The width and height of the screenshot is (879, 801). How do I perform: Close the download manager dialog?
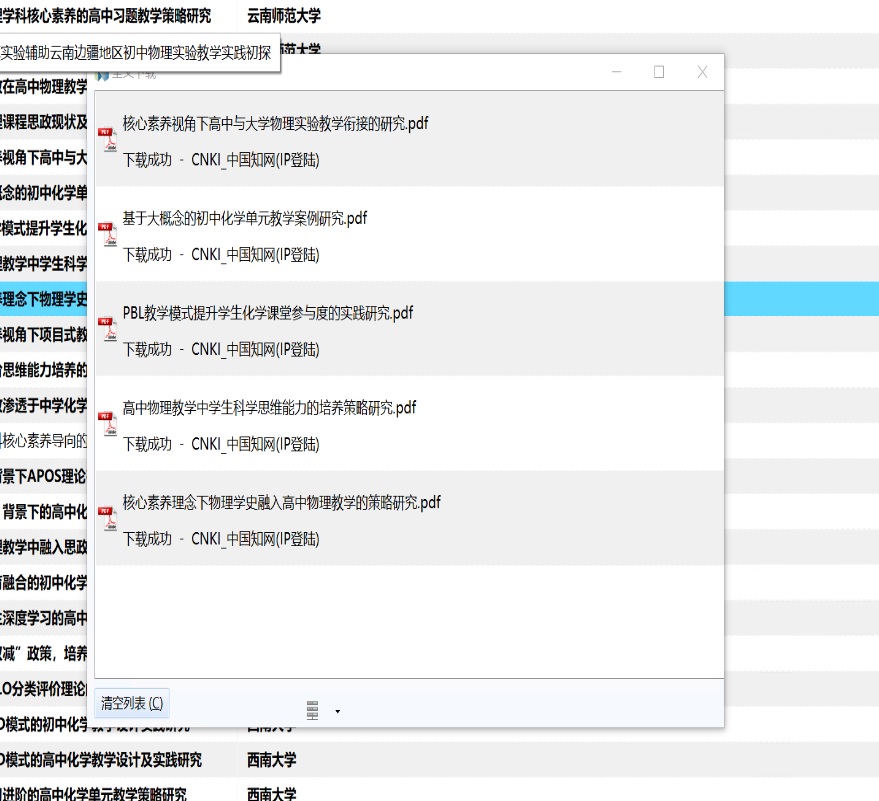tap(702, 72)
